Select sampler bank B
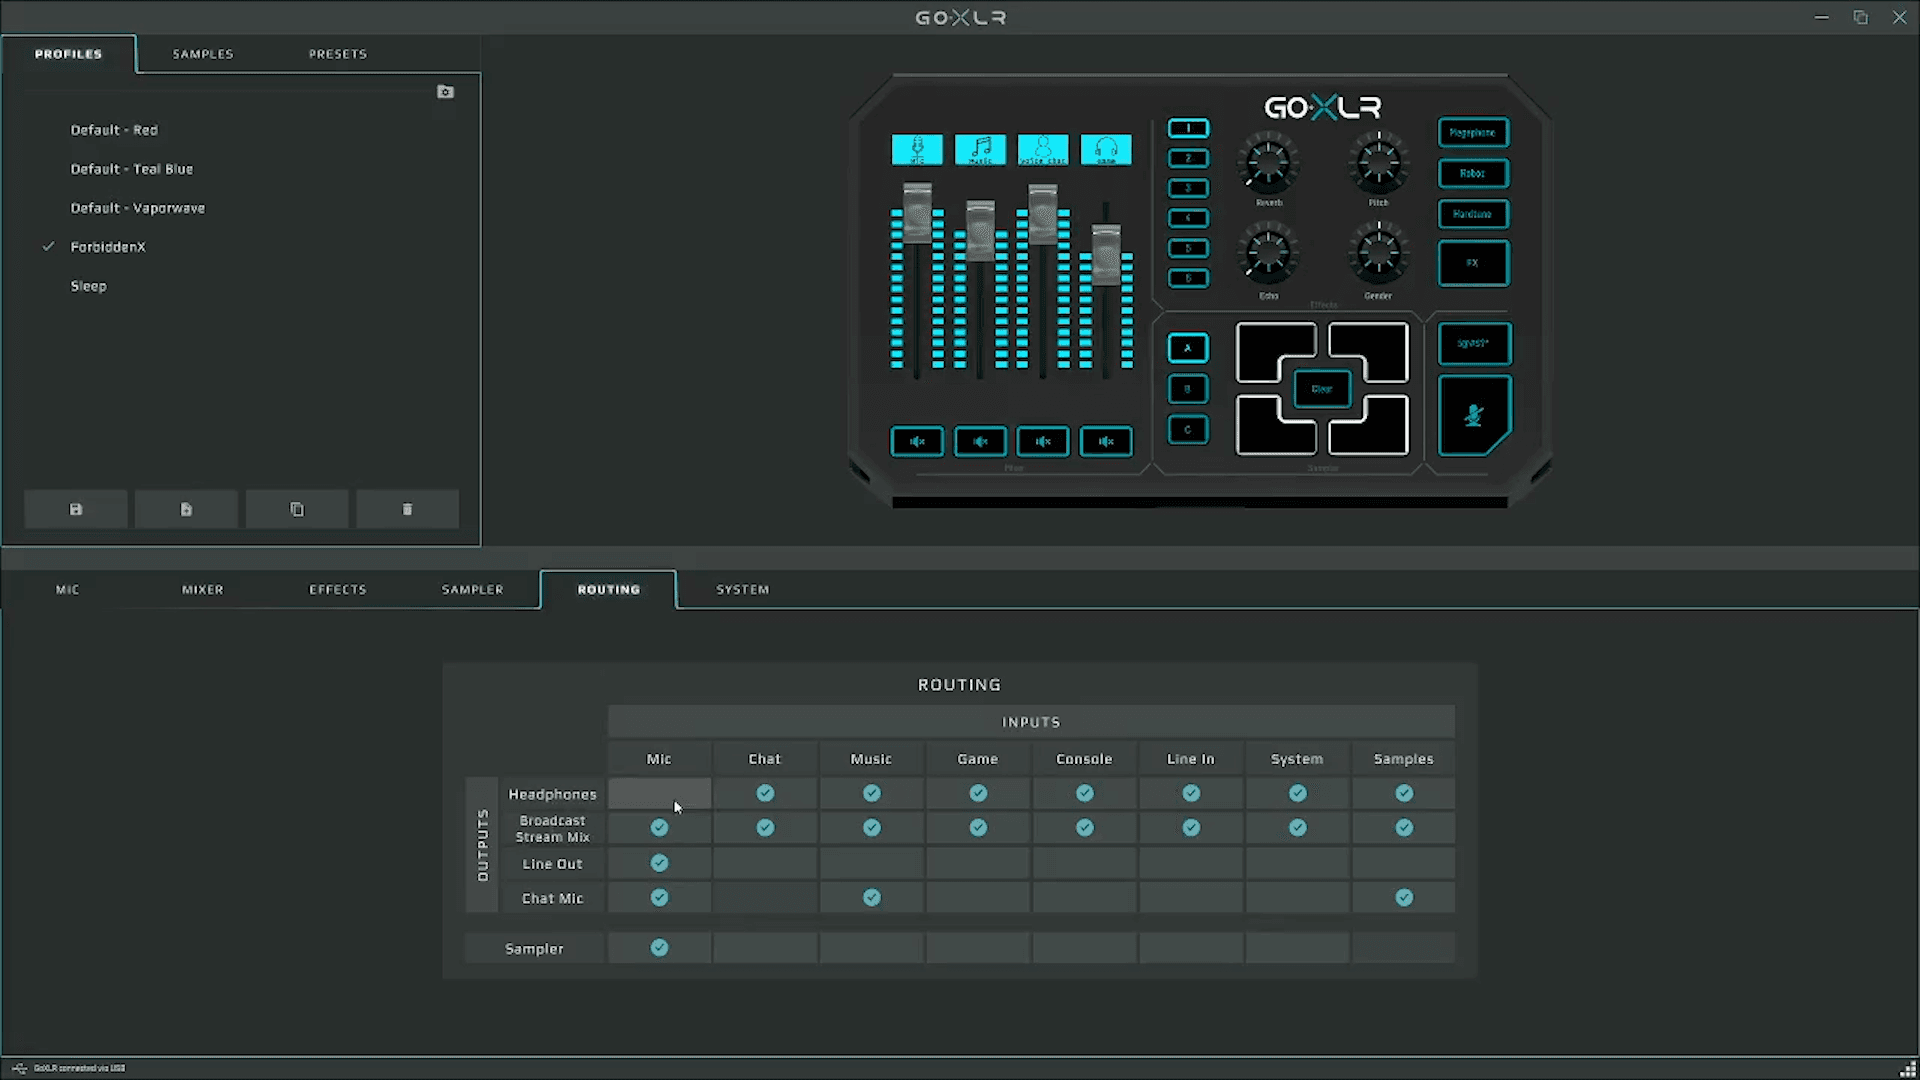Viewport: 1920px width, 1080px height. click(x=1188, y=389)
